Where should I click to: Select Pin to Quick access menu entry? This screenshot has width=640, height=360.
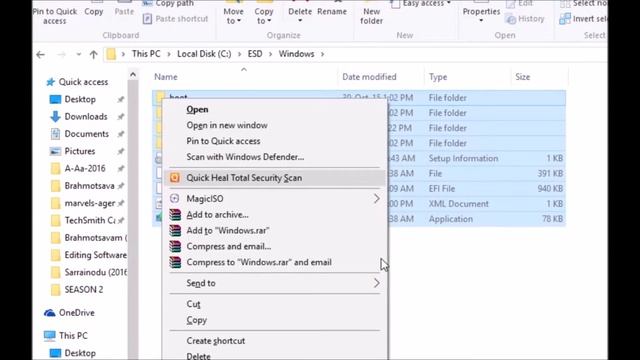223,141
